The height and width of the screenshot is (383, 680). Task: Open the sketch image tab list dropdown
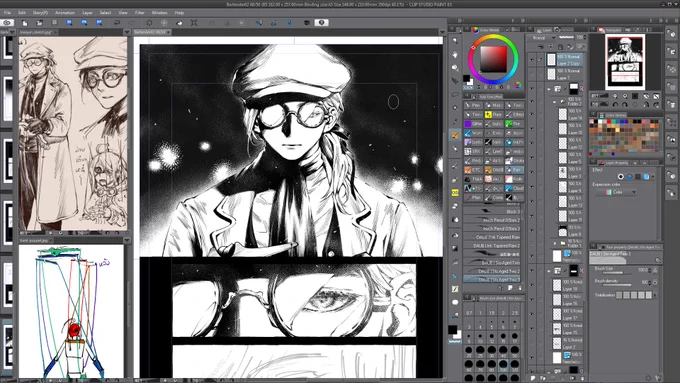pos(127,32)
